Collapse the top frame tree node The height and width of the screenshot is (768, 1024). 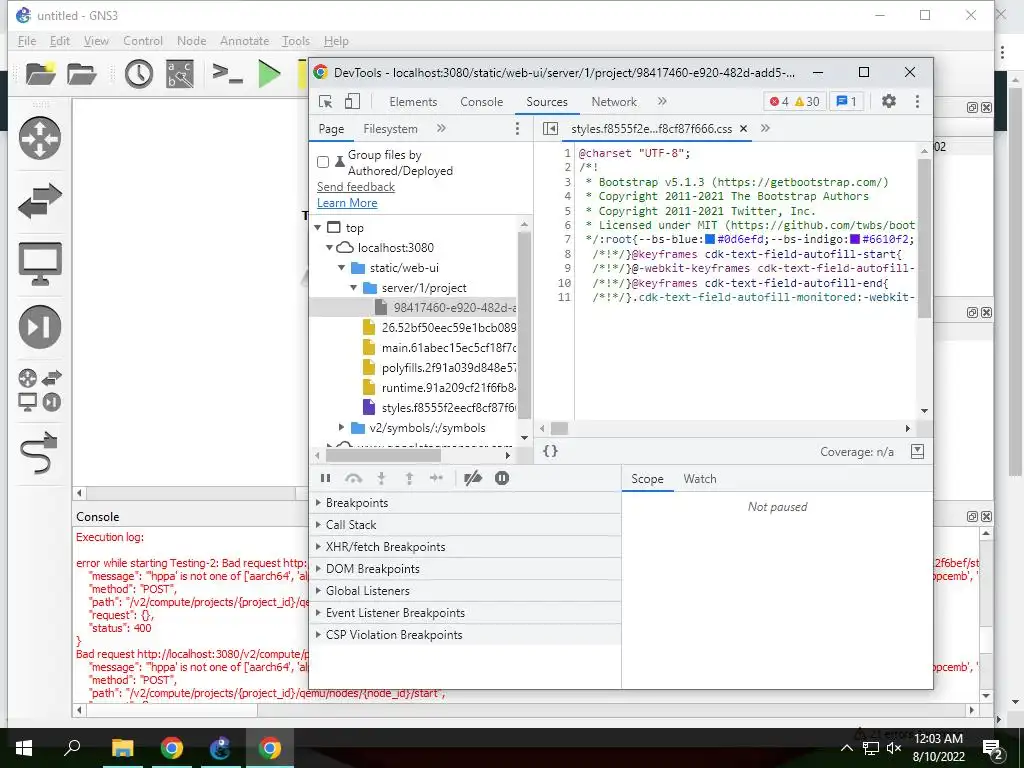(318, 227)
